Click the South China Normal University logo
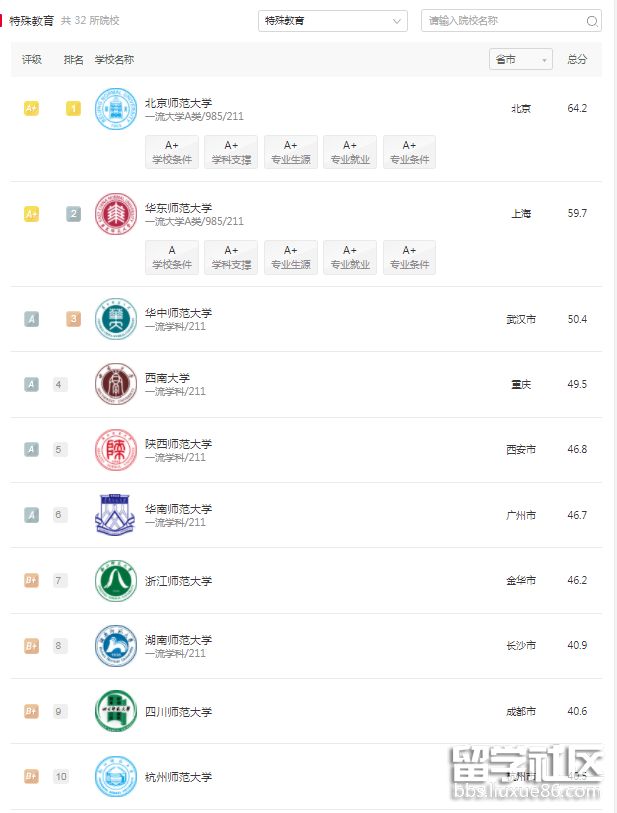Viewport: 617px width, 813px height. [115, 515]
